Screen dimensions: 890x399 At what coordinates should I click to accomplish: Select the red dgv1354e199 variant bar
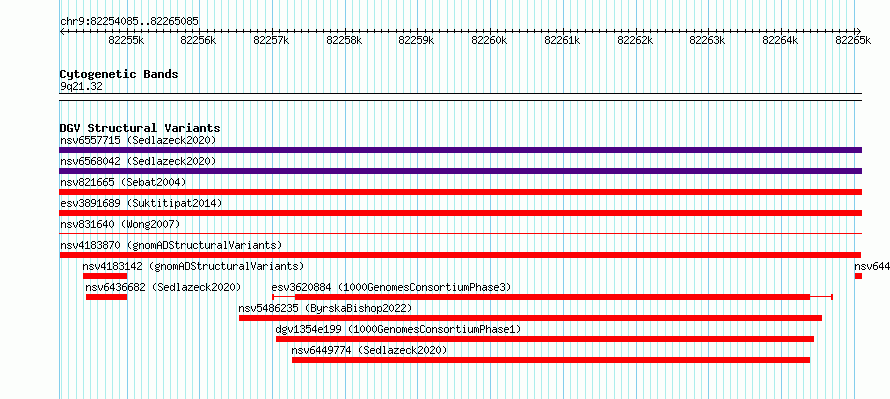[x=545, y=339]
